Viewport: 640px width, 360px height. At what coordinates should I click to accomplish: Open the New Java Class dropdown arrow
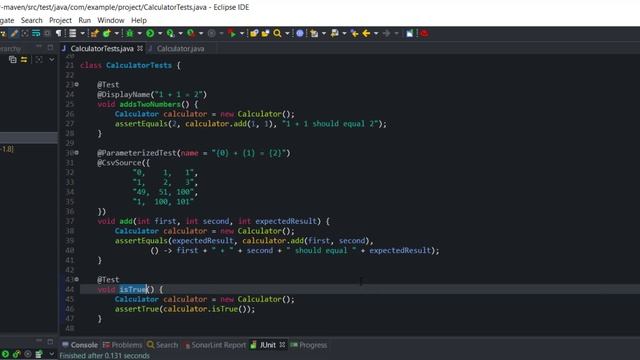pyautogui.click(x=117, y=33)
